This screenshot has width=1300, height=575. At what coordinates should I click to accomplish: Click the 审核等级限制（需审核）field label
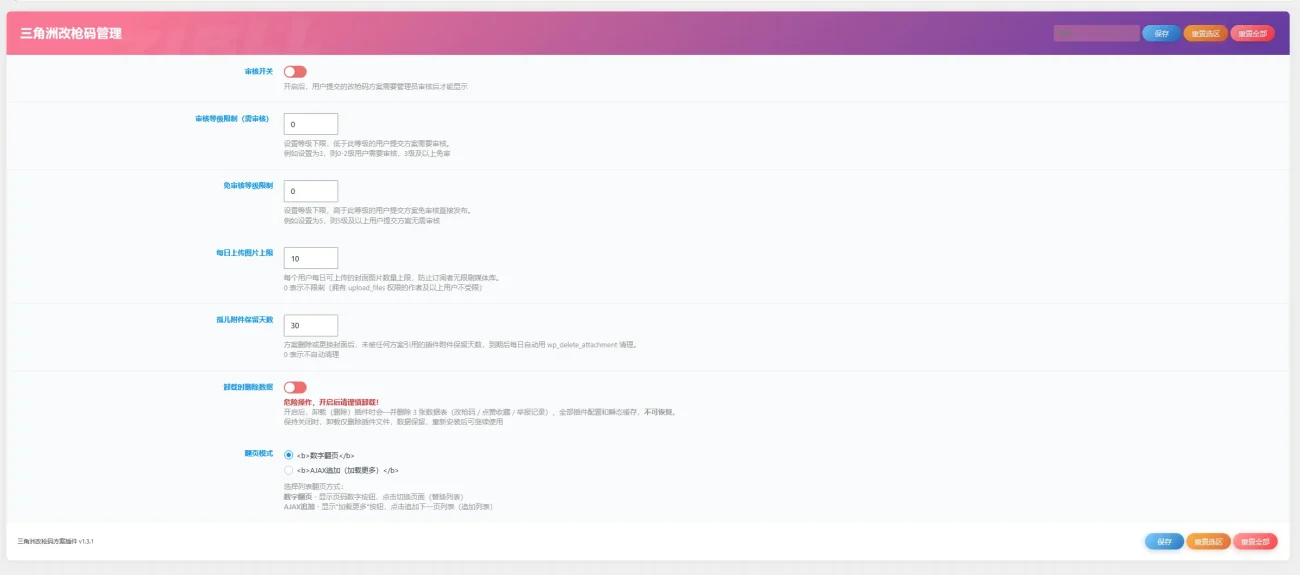[x=232, y=119]
